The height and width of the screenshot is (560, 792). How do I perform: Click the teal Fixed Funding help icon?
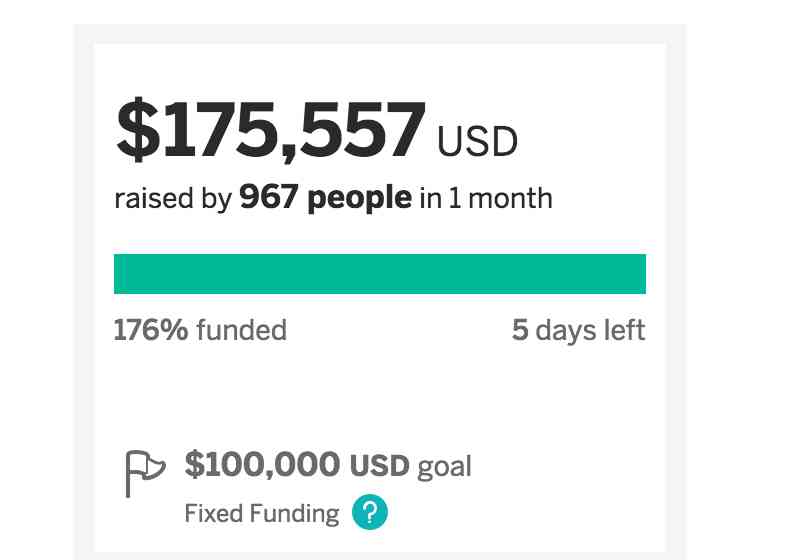click(369, 514)
